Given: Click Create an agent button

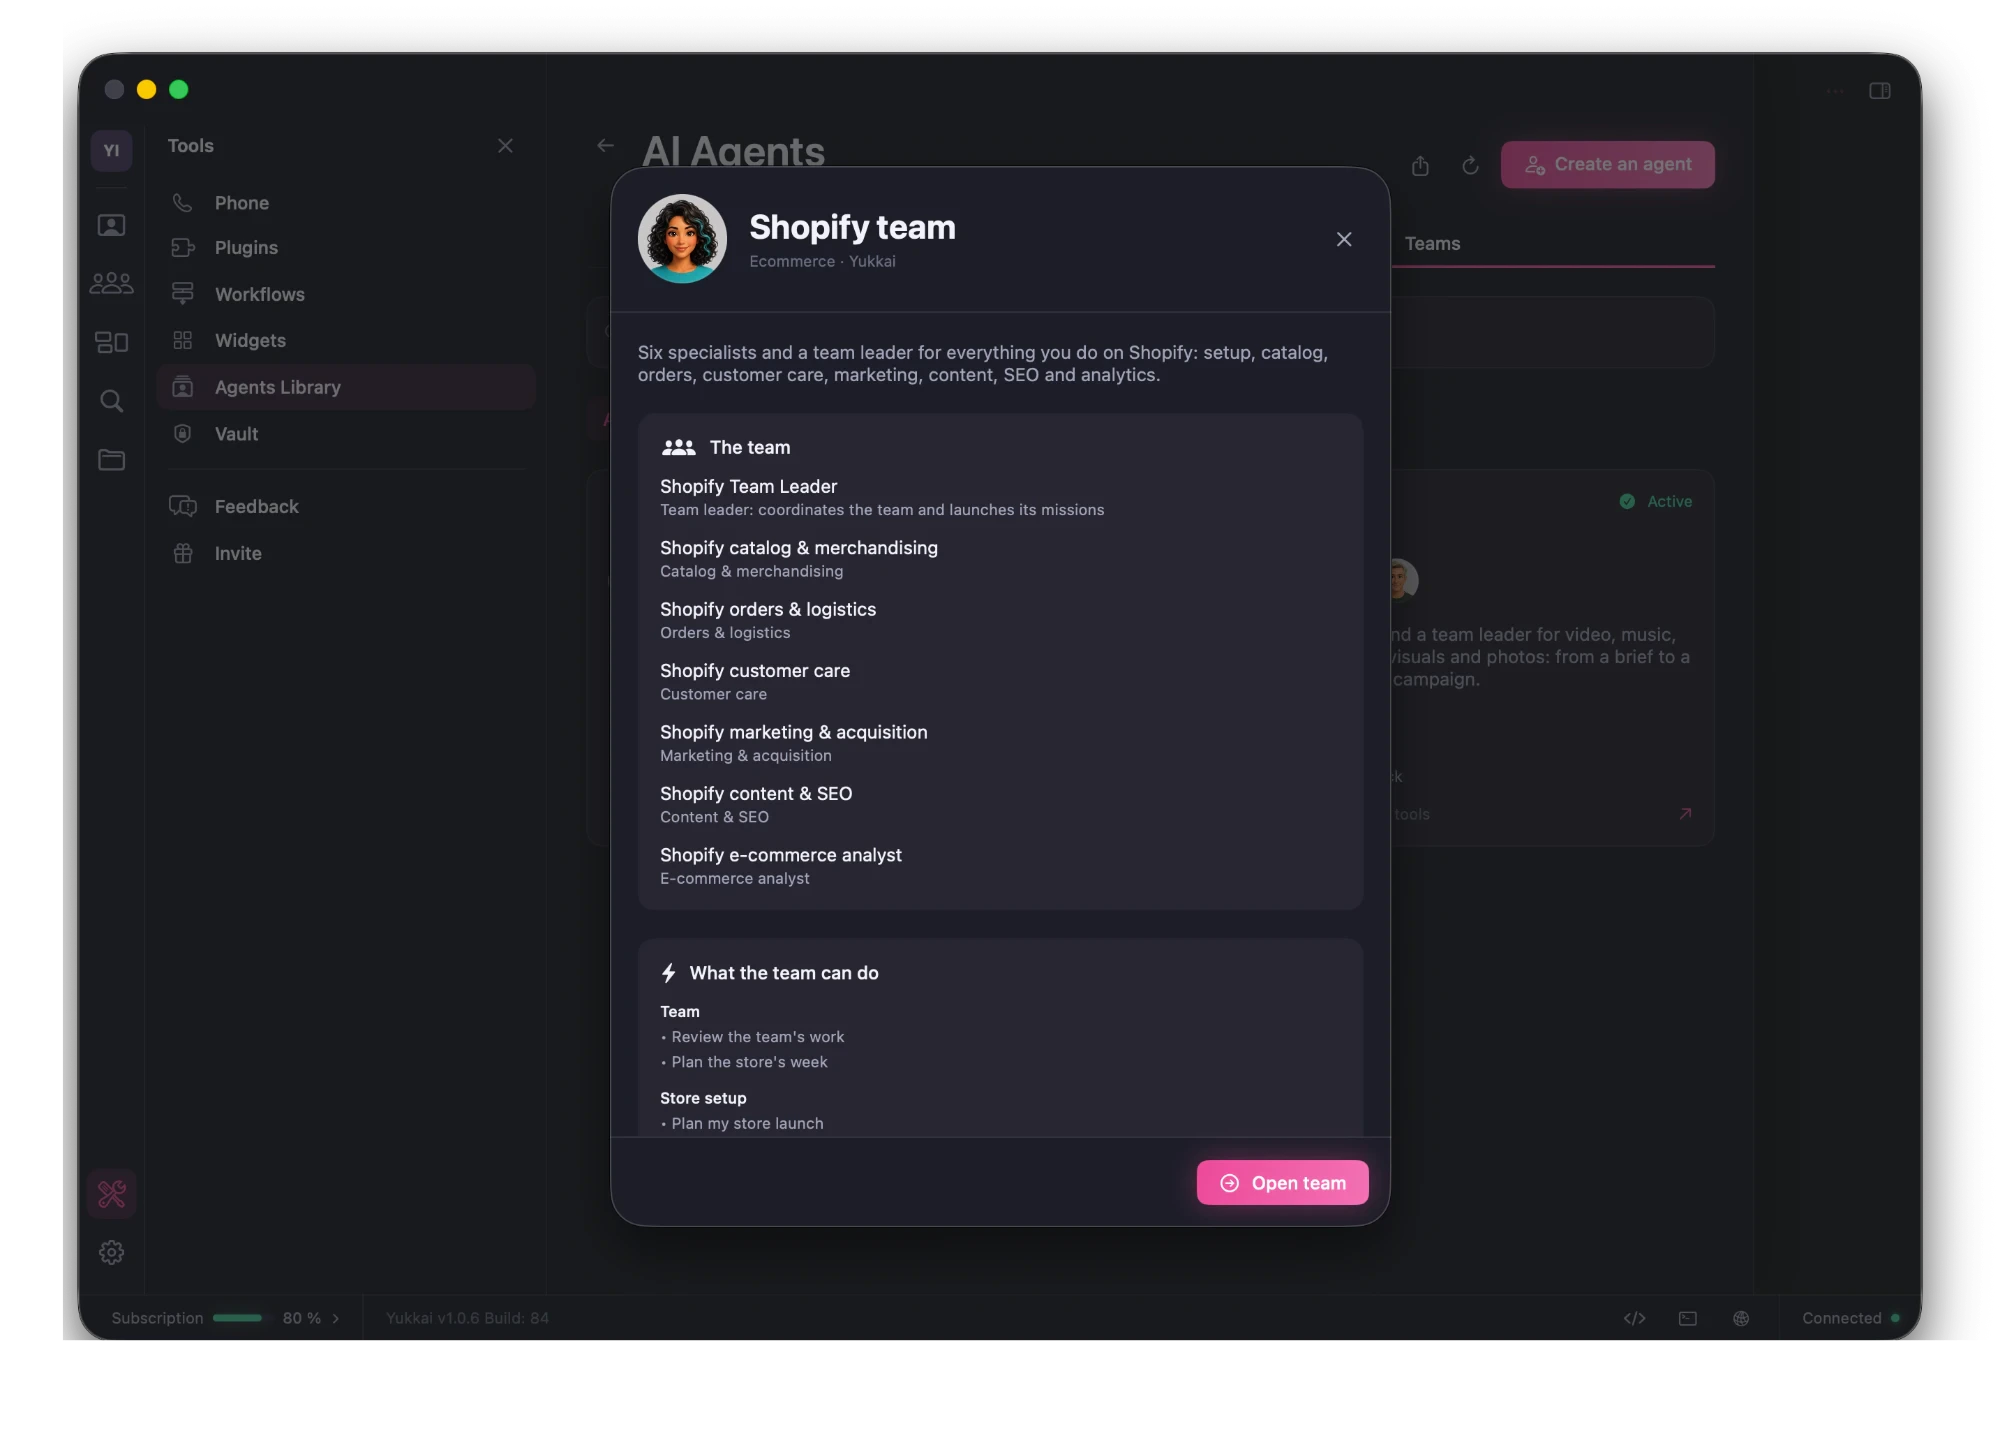Looking at the screenshot, I should click(x=1607, y=164).
